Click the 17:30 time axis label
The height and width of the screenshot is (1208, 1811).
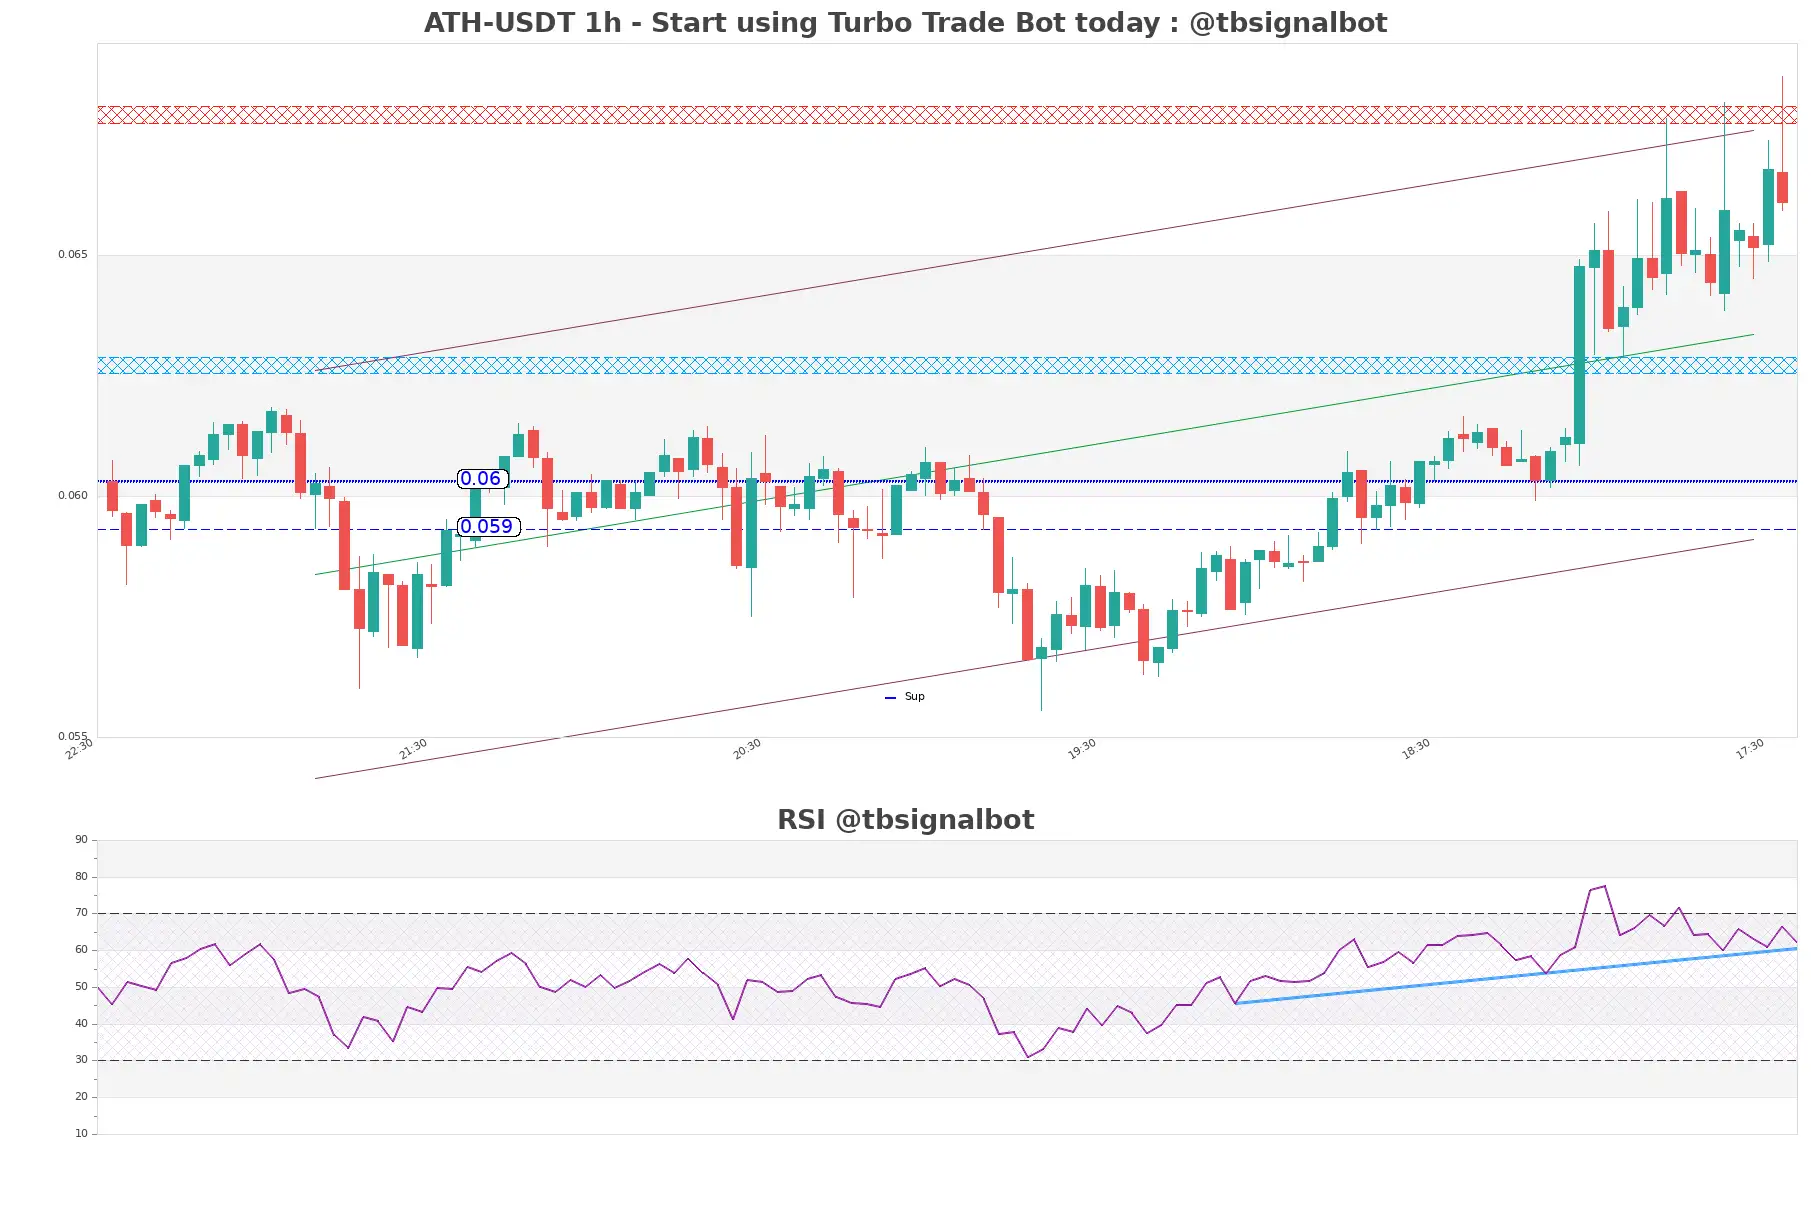[x=1750, y=749]
